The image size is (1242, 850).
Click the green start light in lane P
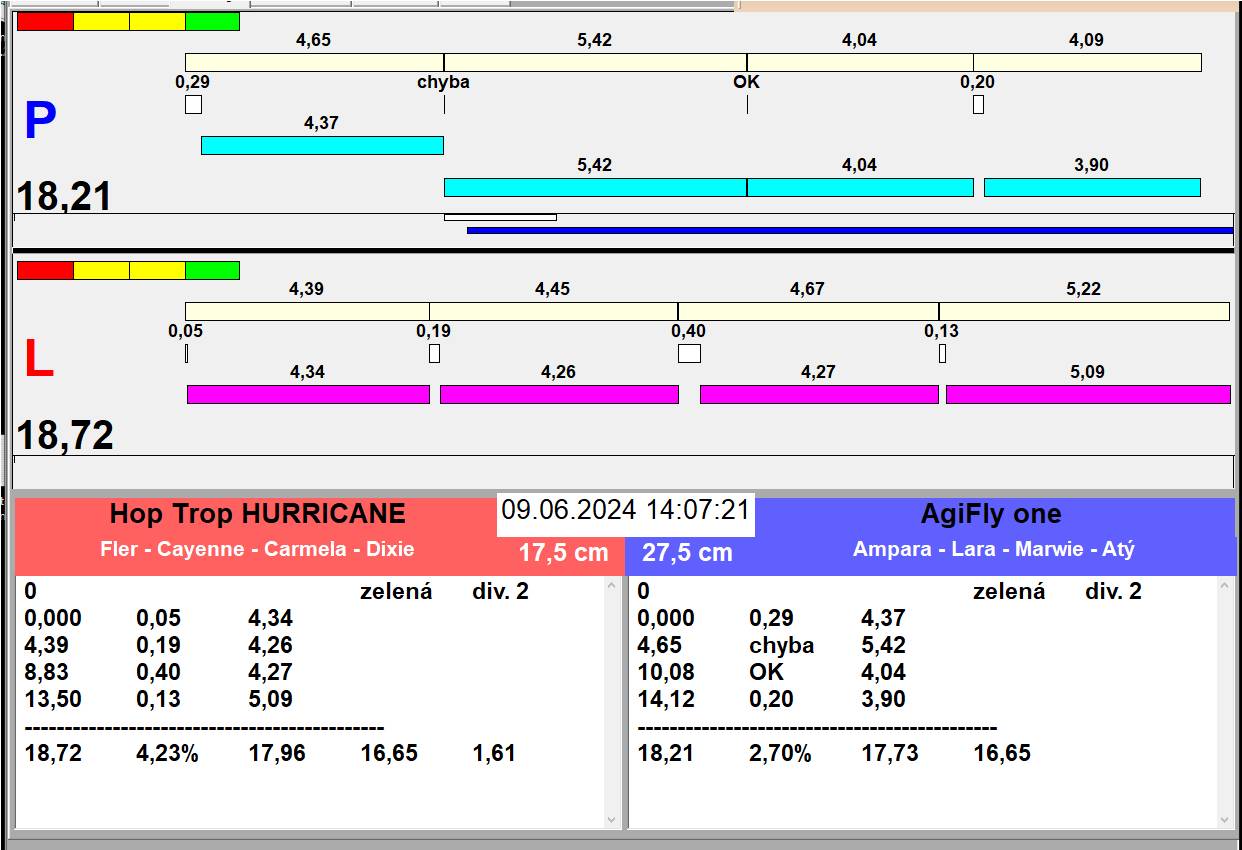click(x=212, y=21)
